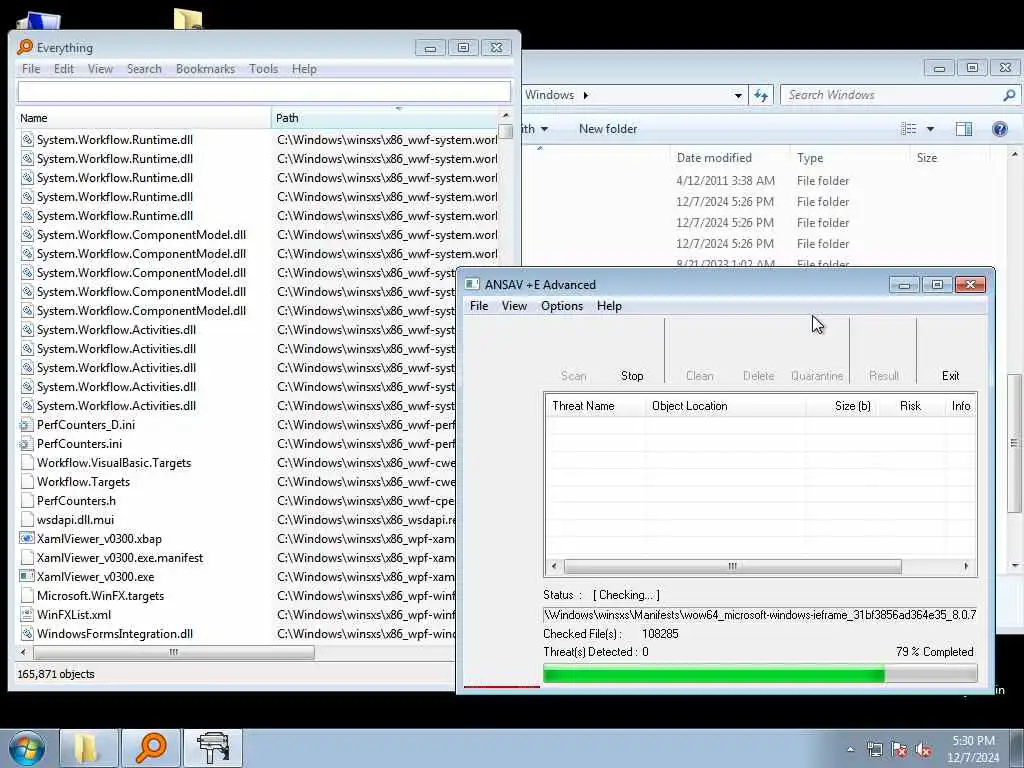Open the File menu in ANSAV
Viewport: 1024px width, 768px height.
479,306
